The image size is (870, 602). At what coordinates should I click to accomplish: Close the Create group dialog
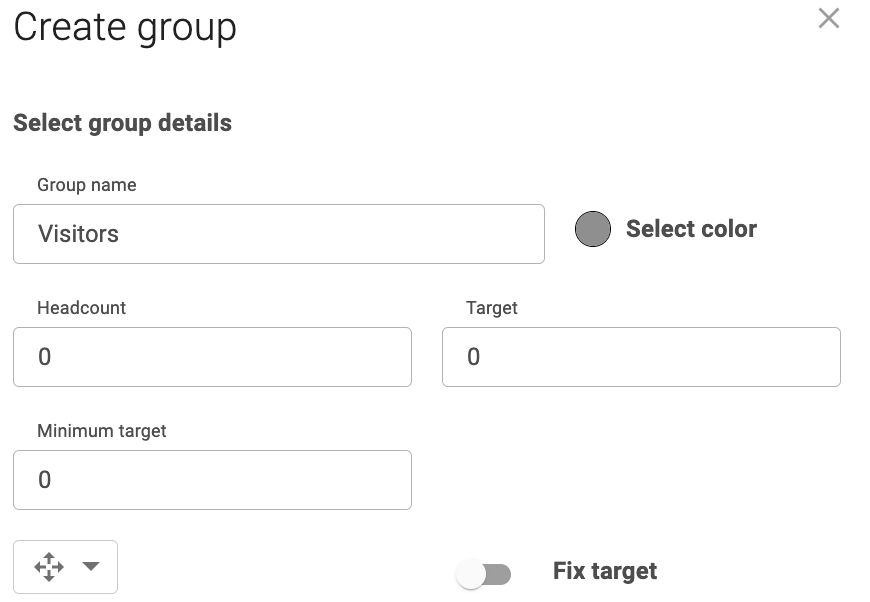point(828,18)
